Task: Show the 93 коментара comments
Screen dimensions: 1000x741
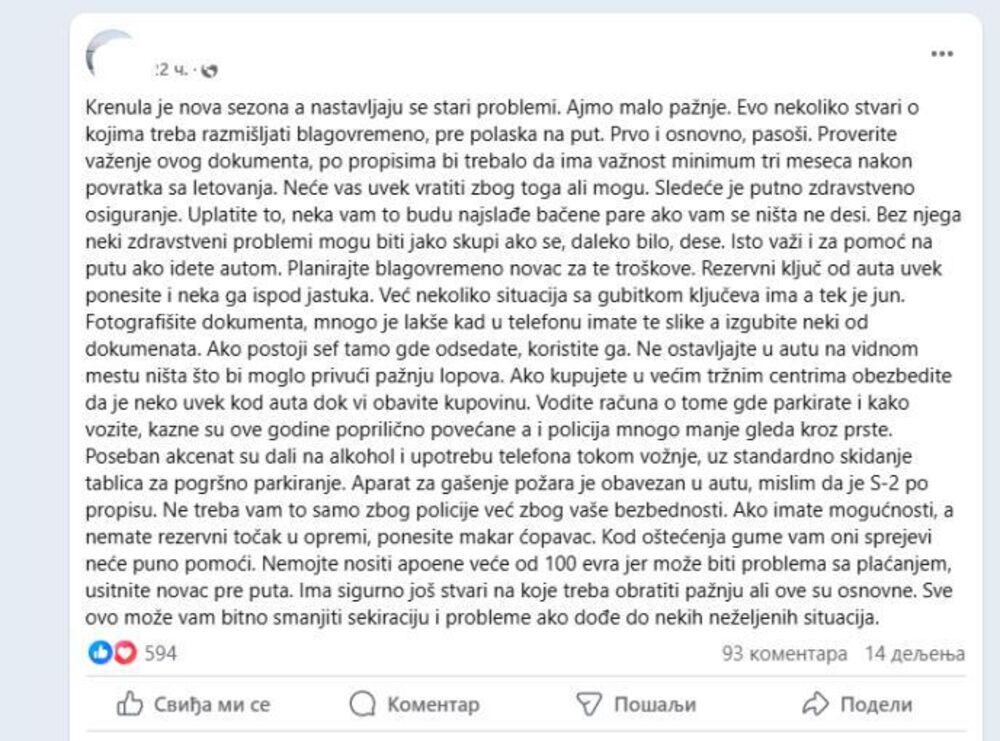Action: click(784, 654)
